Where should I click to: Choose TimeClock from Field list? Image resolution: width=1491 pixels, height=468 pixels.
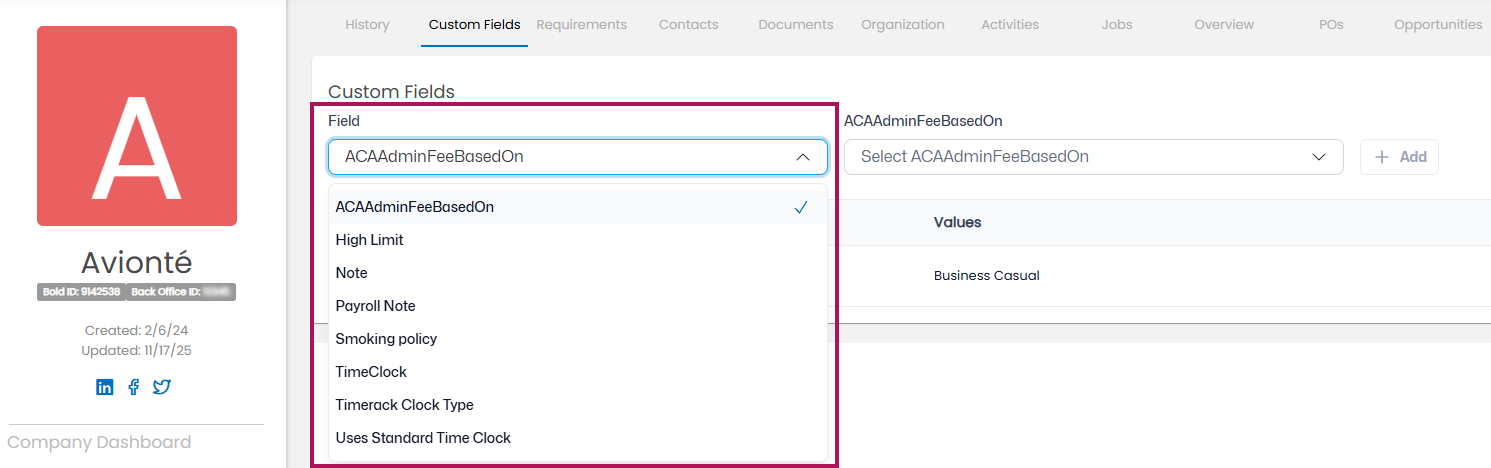[577, 372]
